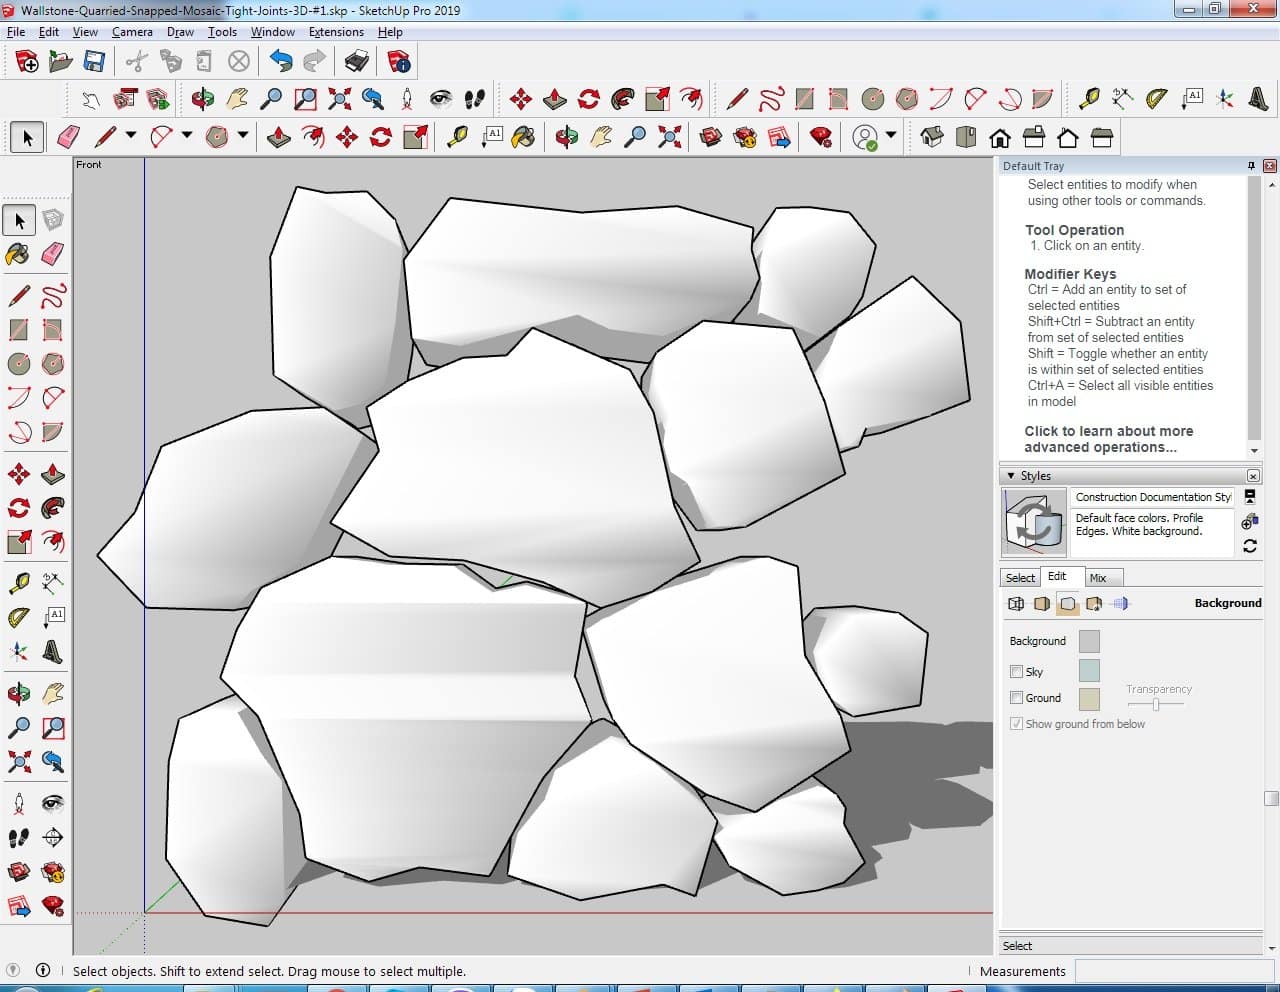Collapse the Styles panel triangle
The height and width of the screenshot is (992, 1280).
tap(1011, 476)
